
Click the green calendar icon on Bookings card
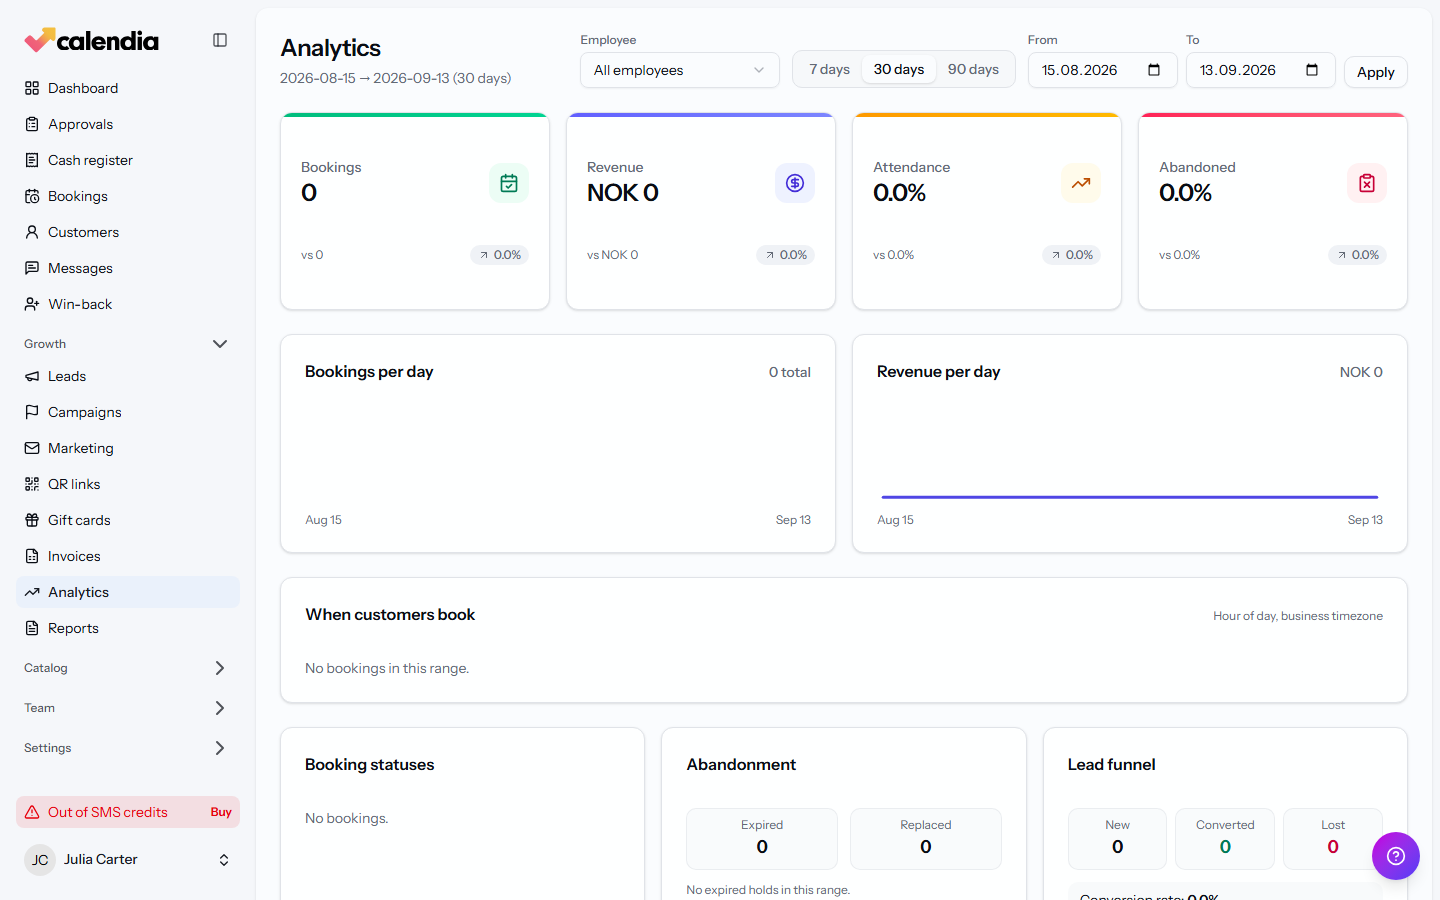click(x=509, y=183)
